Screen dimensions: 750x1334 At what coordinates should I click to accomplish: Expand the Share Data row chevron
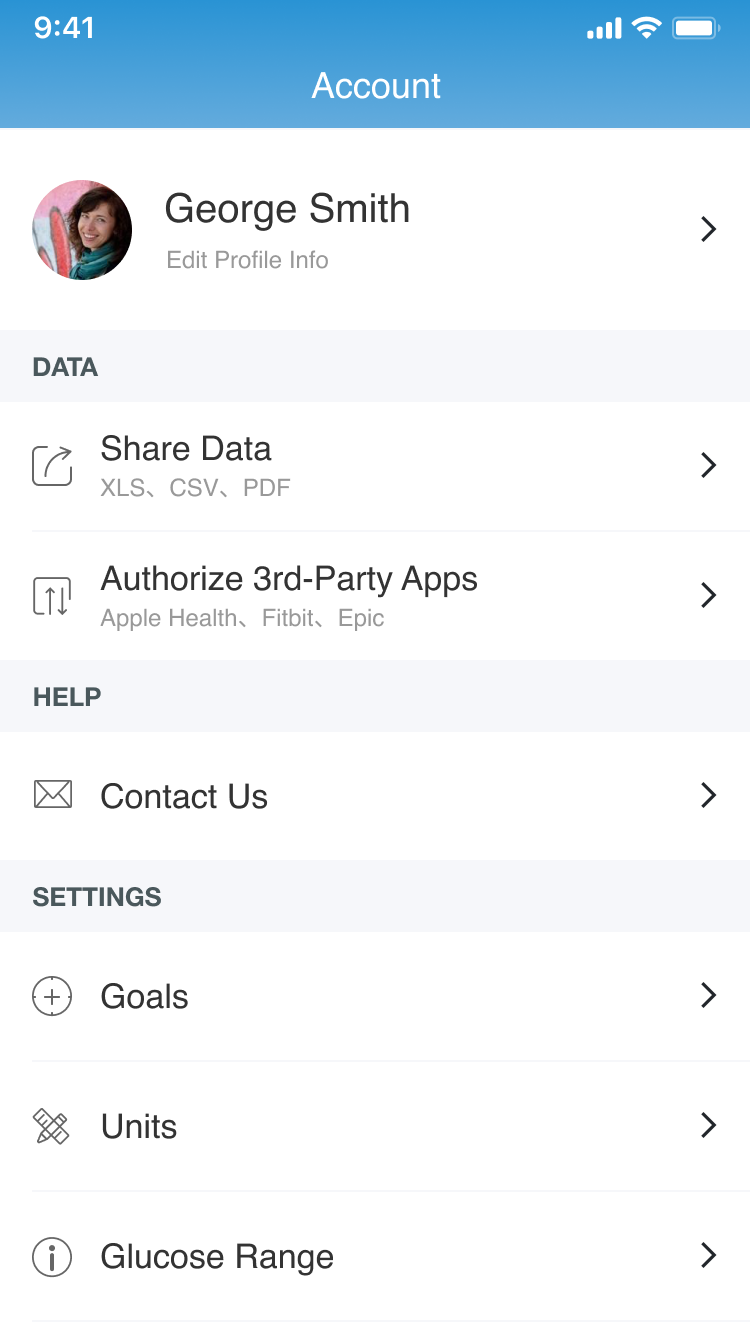(709, 465)
